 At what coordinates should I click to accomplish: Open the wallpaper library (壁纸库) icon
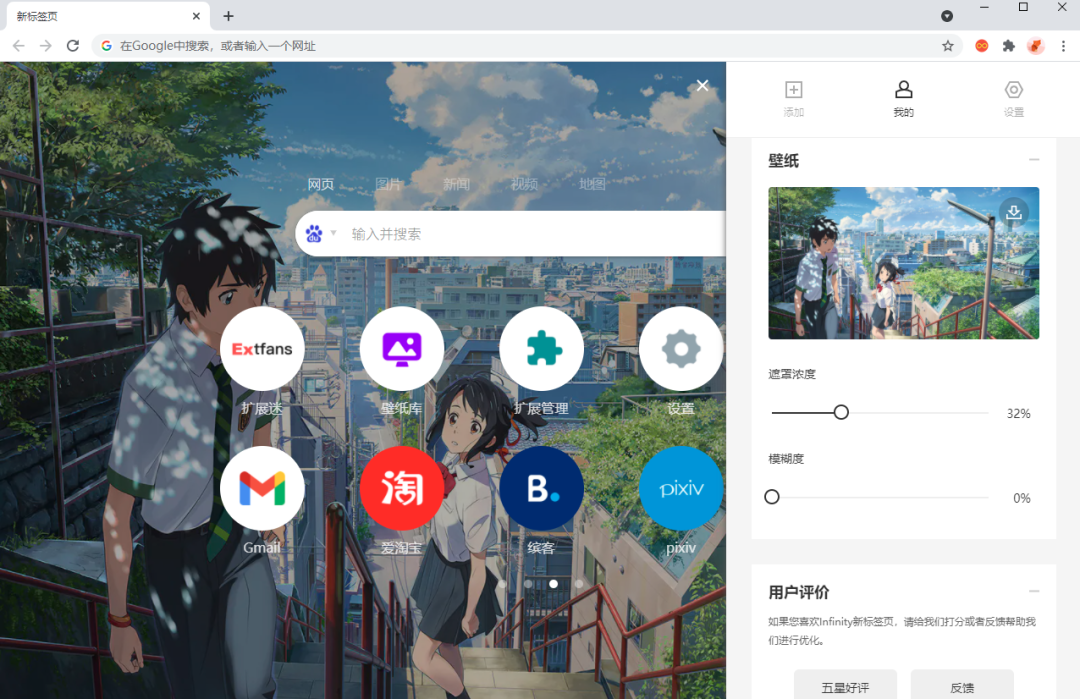402,349
